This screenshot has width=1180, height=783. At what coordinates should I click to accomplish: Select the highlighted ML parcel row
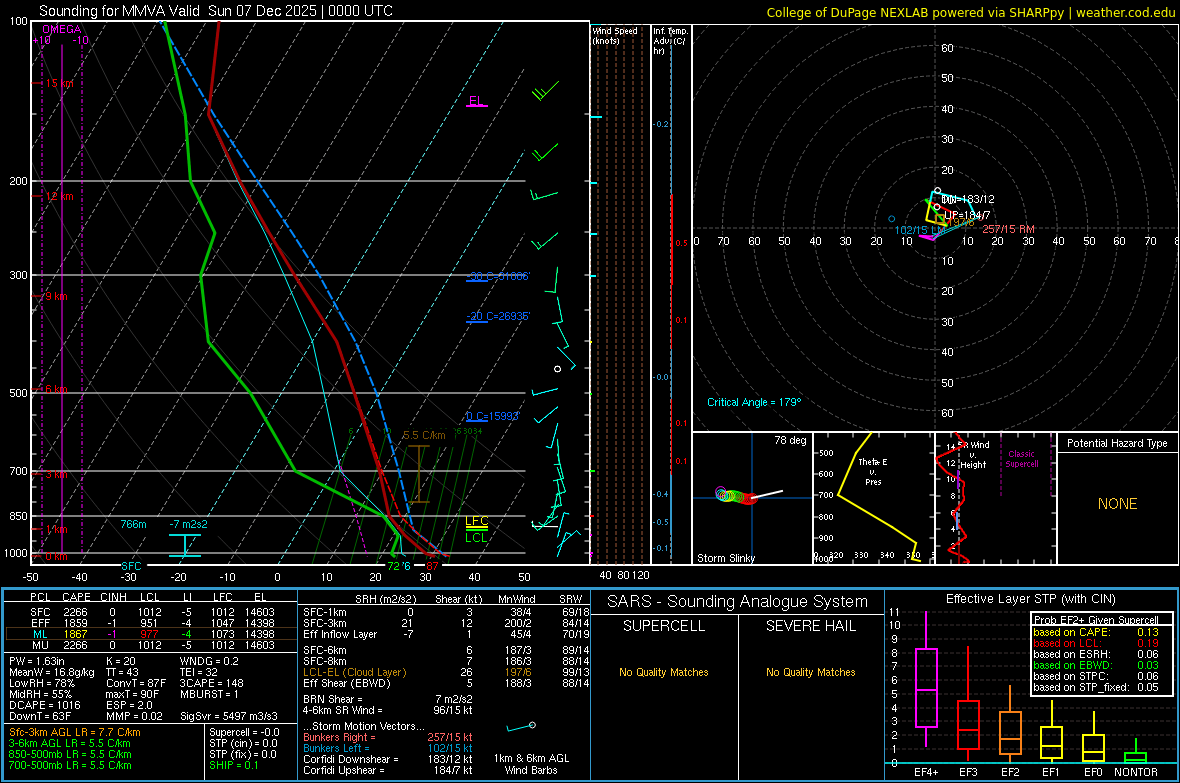click(x=151, y=634)
